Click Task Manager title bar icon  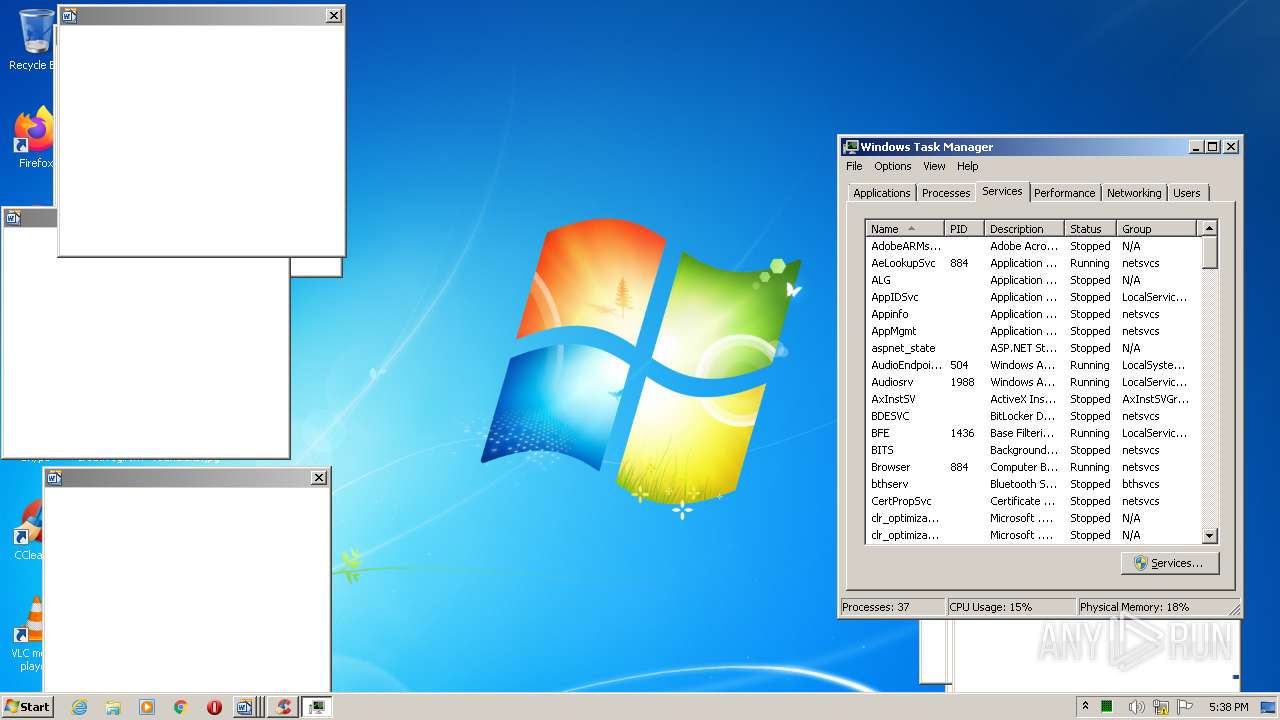pyautogui.click(x=850, y=147)
